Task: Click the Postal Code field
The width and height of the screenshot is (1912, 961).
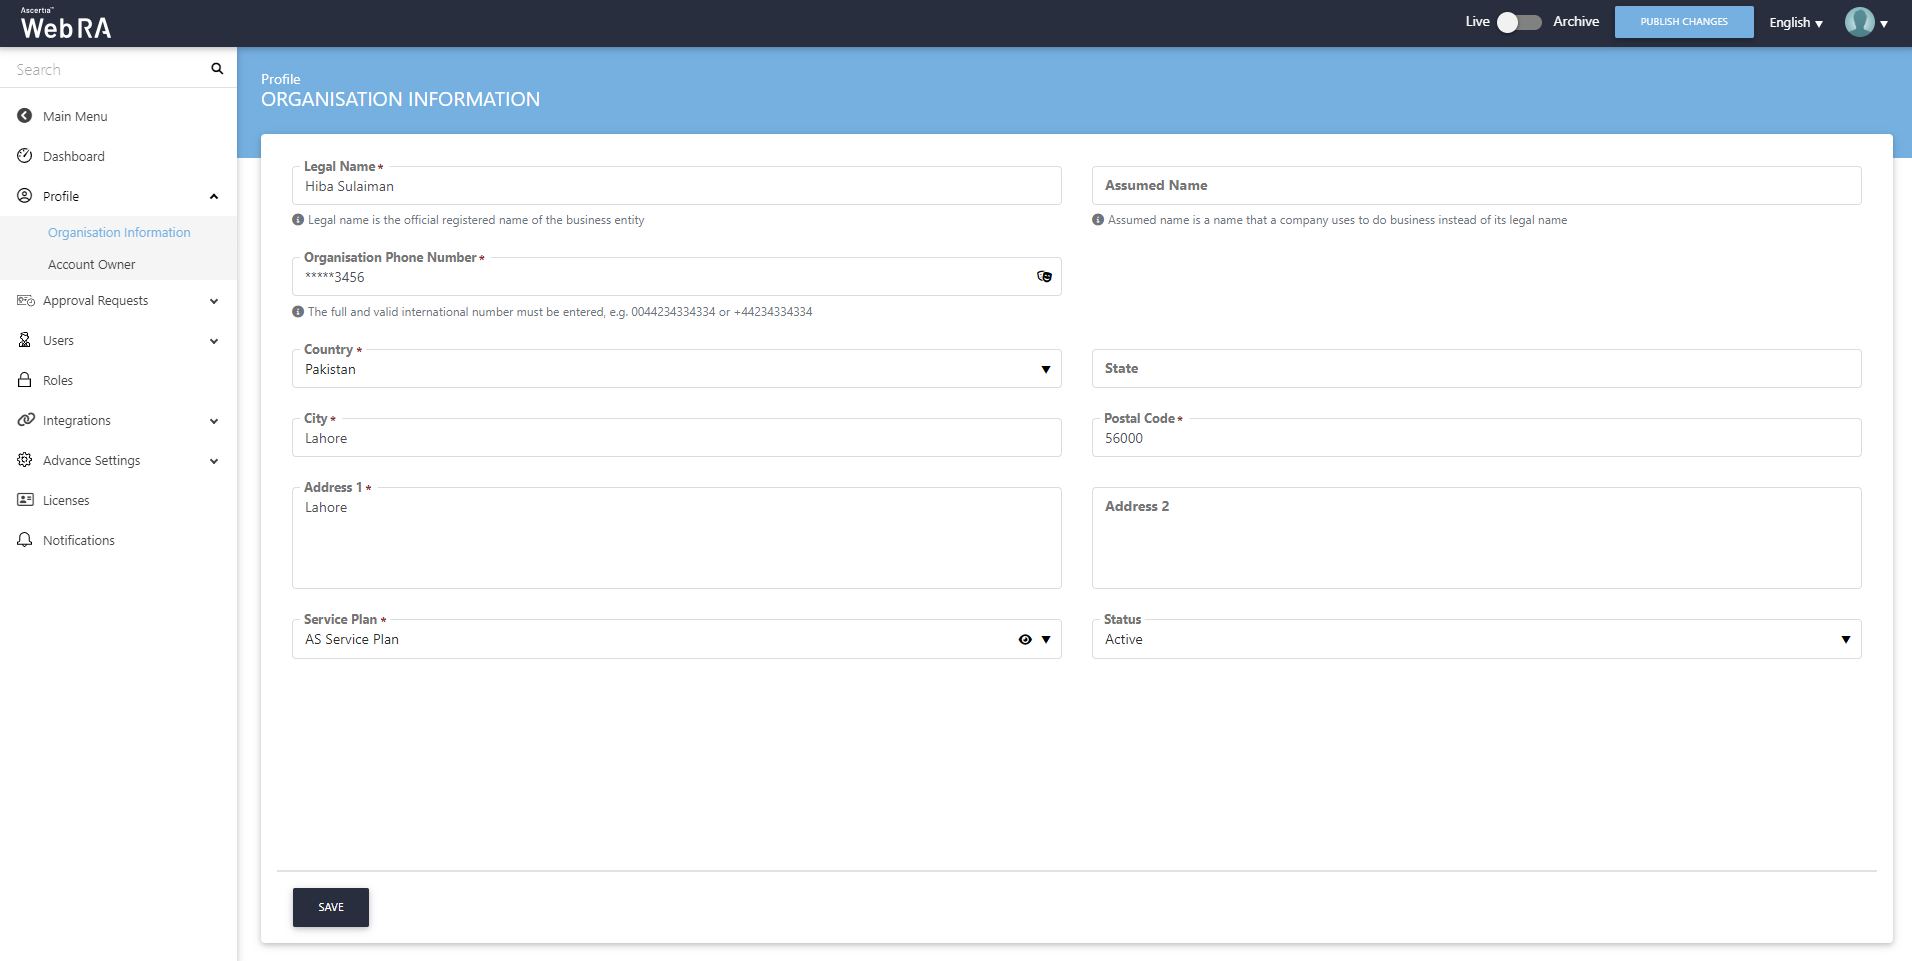Action: pos(1477,438)
